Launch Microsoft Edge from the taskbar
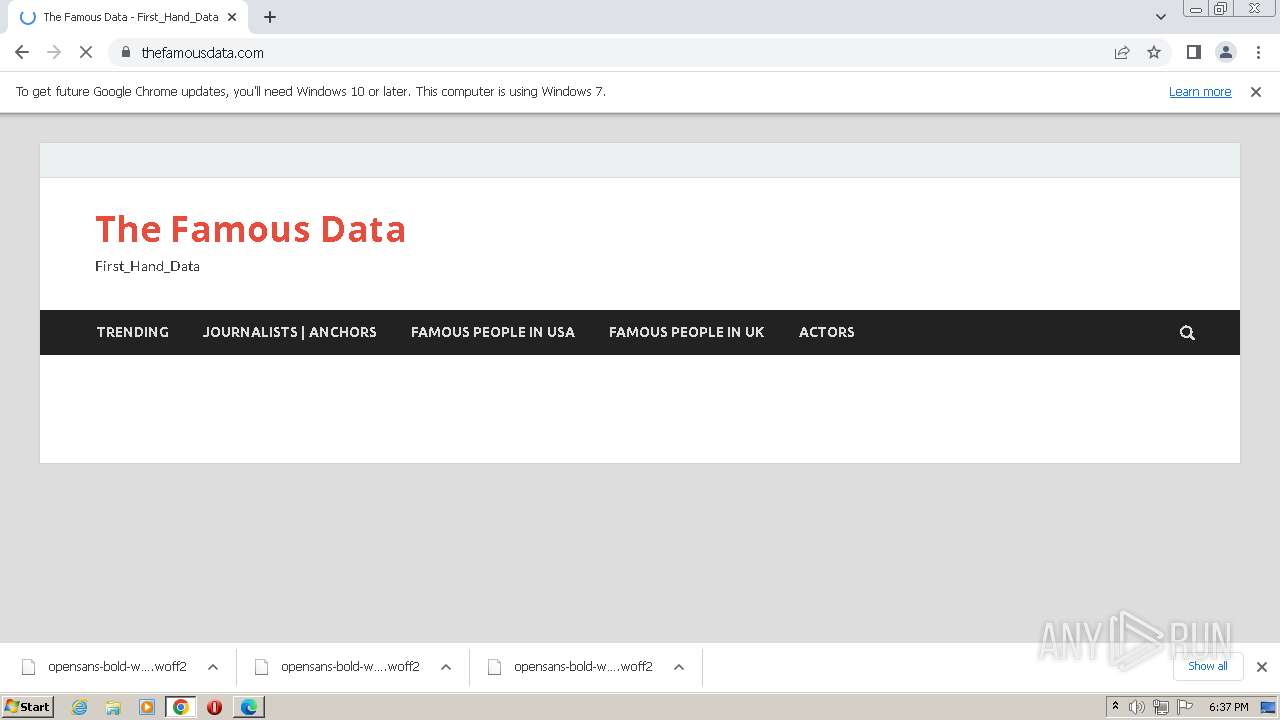 pyautogui.click(x=248, y=707)
